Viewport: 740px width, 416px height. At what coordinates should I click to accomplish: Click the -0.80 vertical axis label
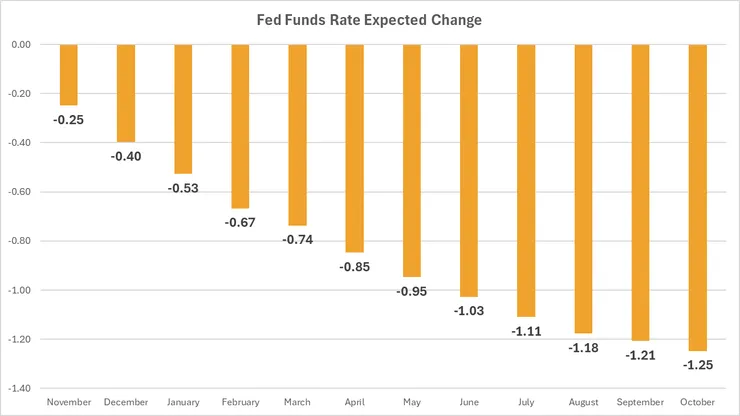click(18, 241)
